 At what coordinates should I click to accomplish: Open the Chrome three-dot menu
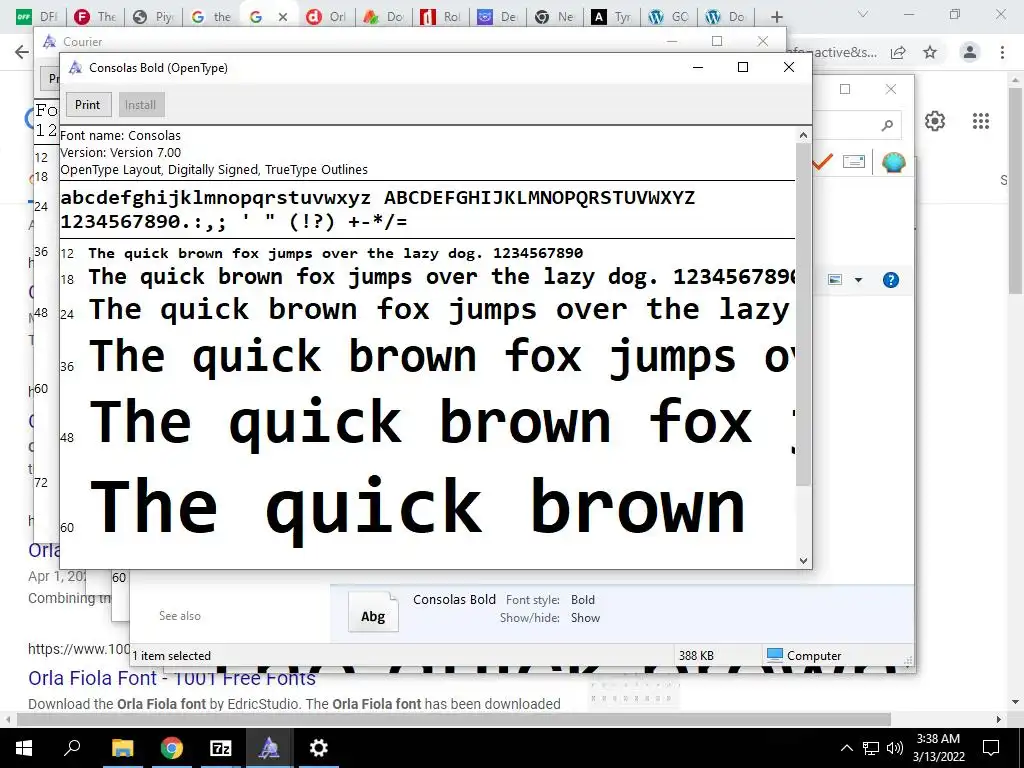coord(1002,52)
